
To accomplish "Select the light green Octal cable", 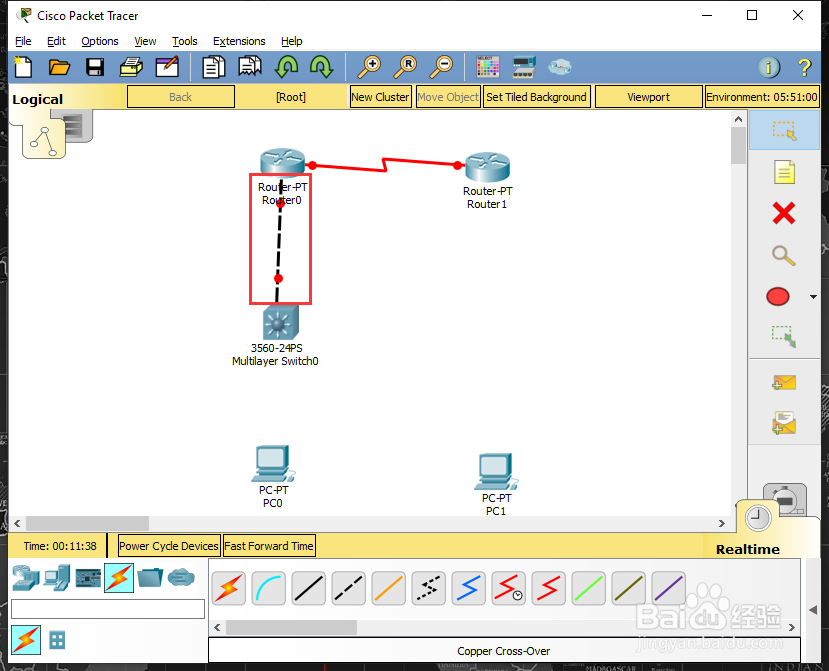I will pyautogui.click(x=588, y=588).
